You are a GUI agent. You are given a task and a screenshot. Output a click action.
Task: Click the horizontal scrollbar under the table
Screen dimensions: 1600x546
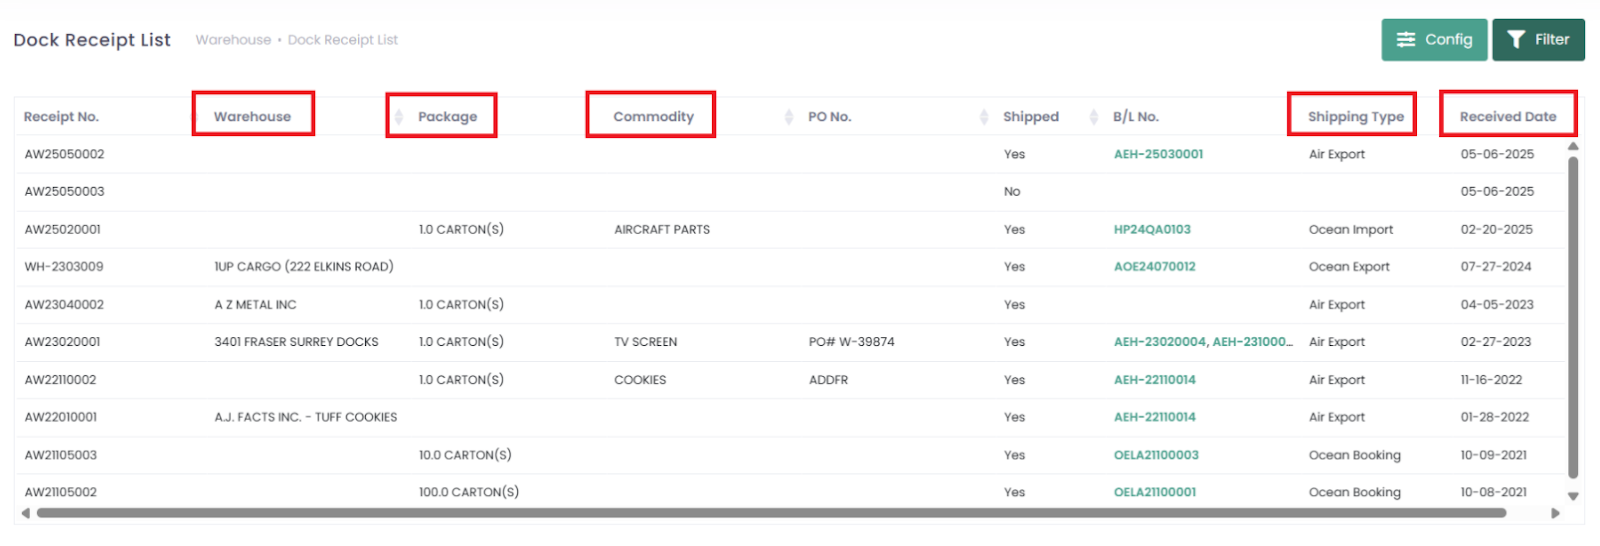pos(770,513)
